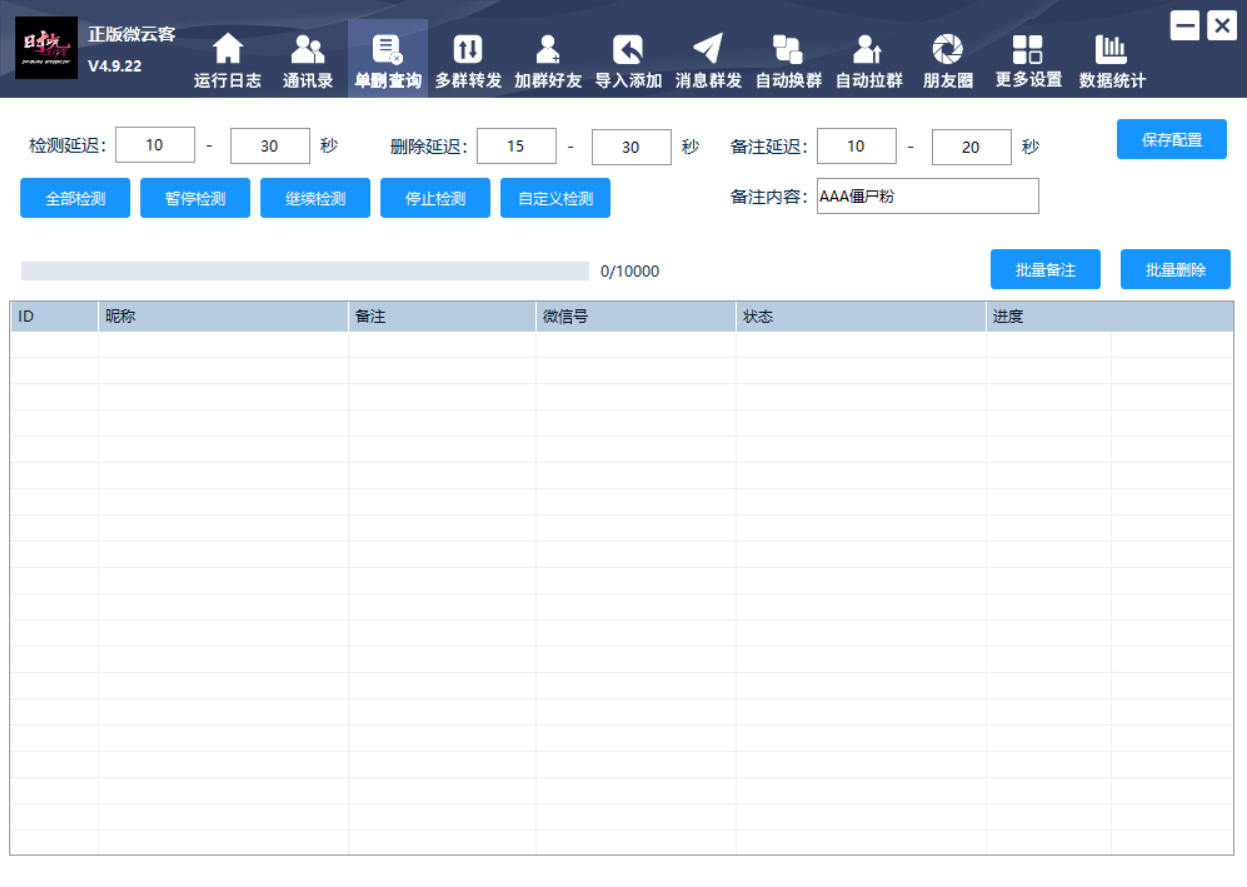
Task: Open the 运行日志 home icon
Action: (228, 49)
